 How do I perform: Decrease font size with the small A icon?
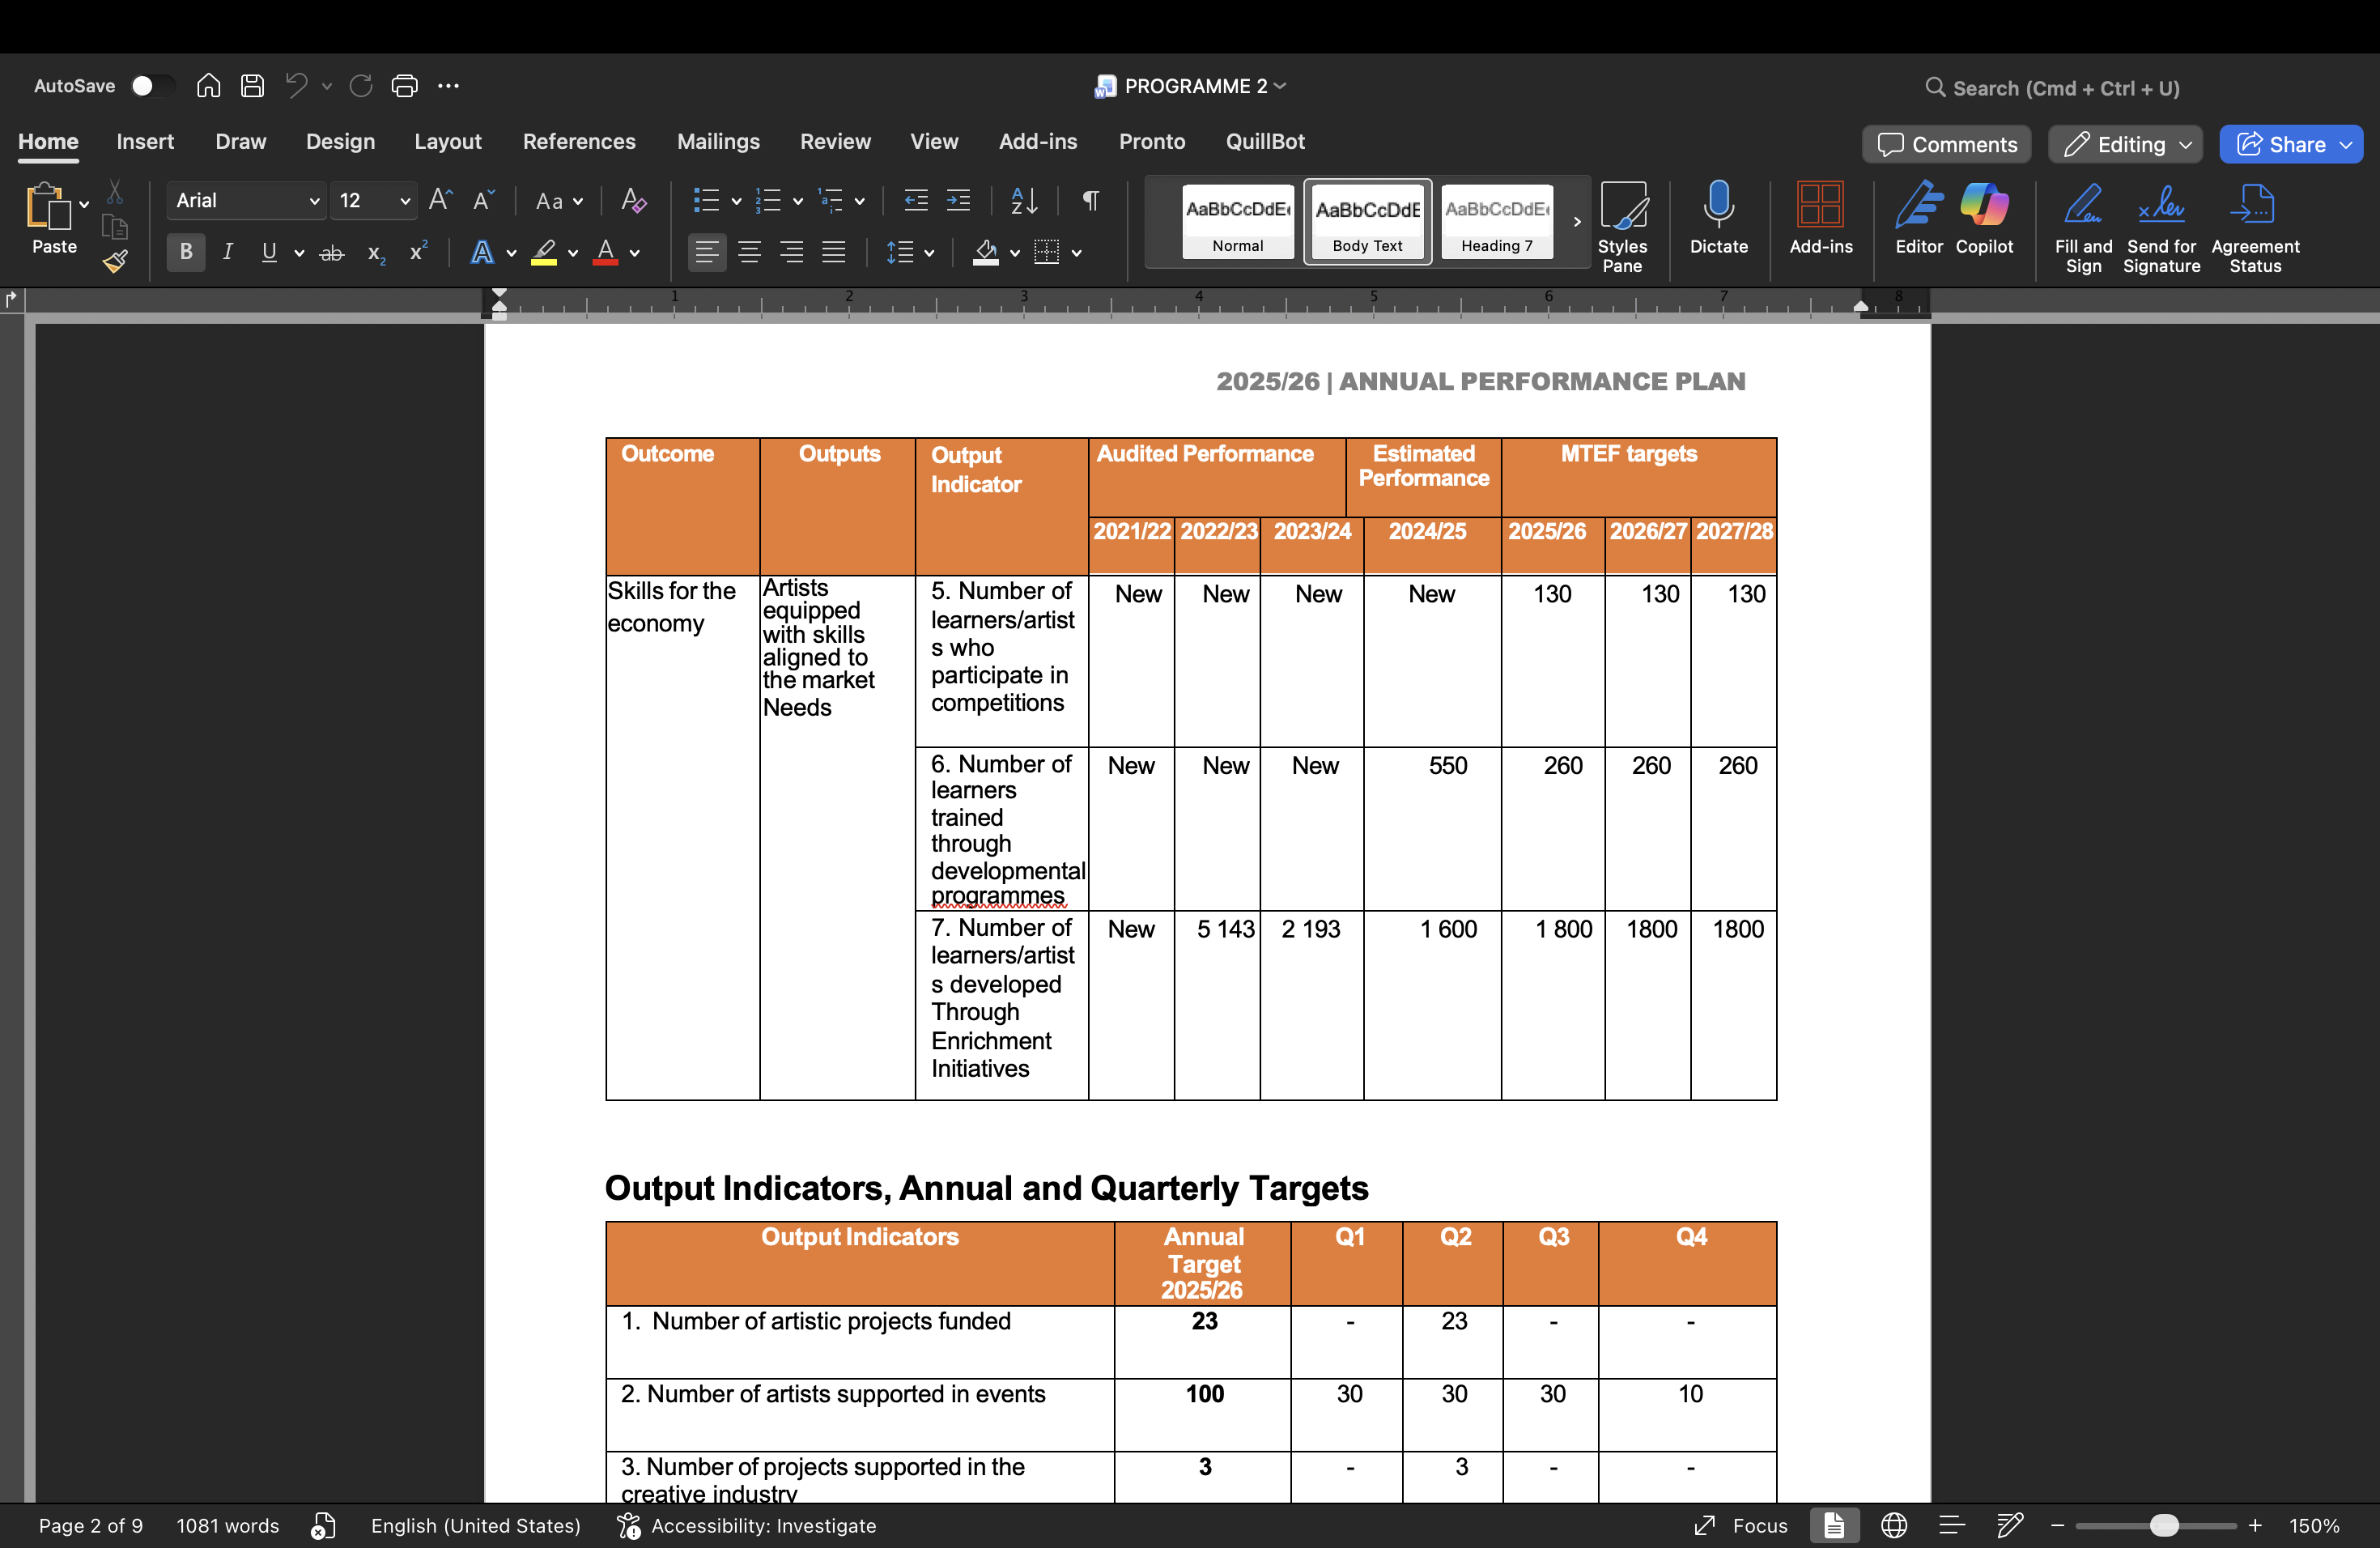483,200
